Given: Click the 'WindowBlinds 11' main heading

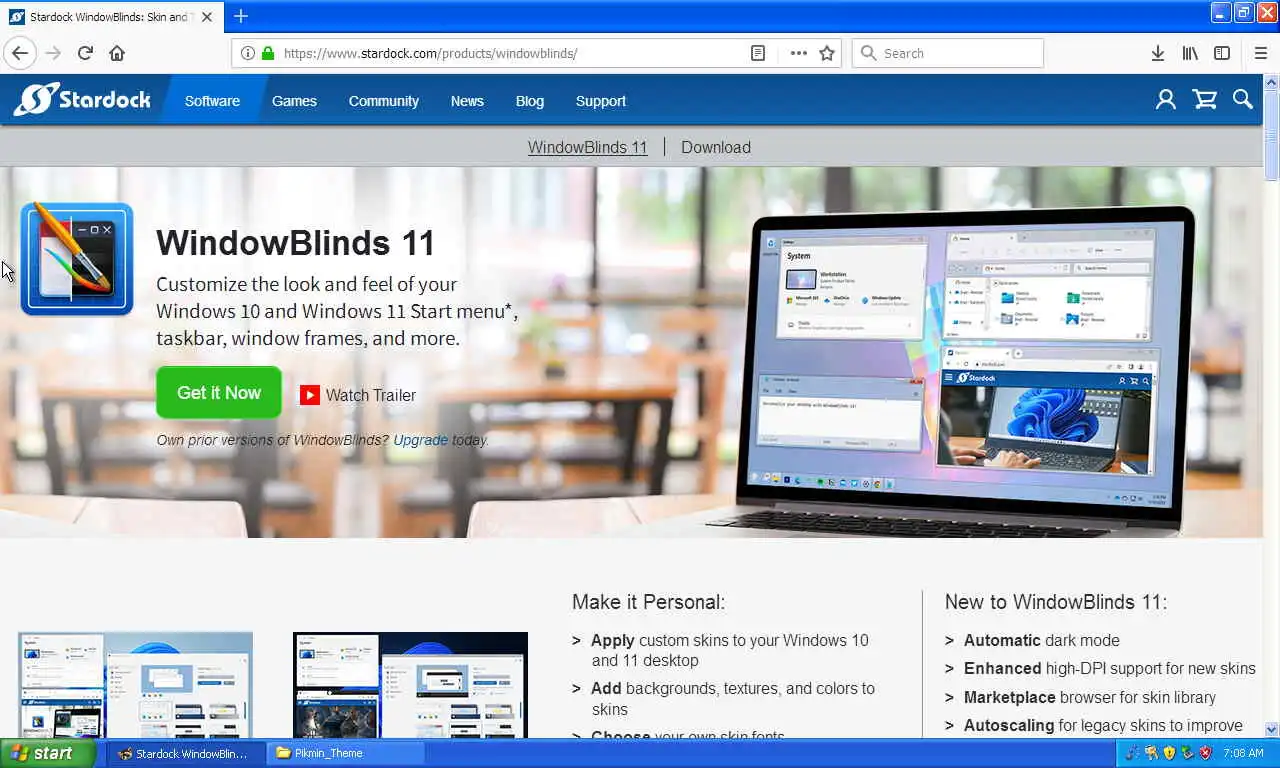Looking at the screenshot, I should (296, 243).
